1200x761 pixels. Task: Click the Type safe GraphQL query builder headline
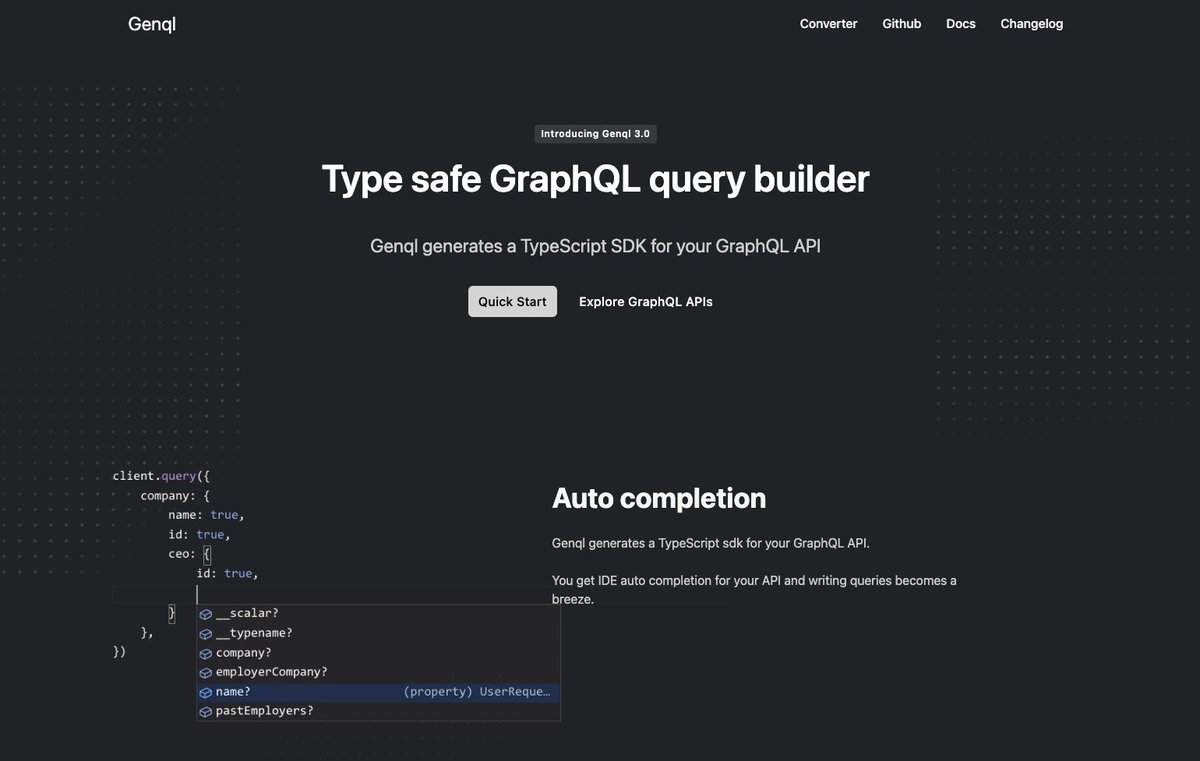pyautogui.click(x=595, y=180)
